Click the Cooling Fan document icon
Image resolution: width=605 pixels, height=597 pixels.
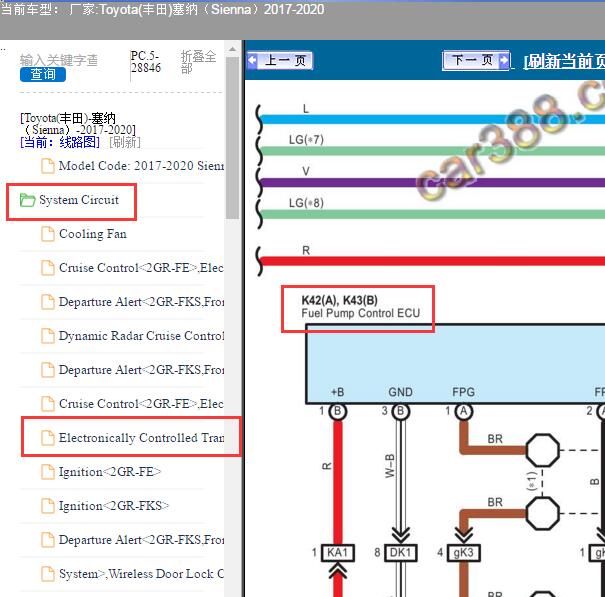tap(48, 234)
